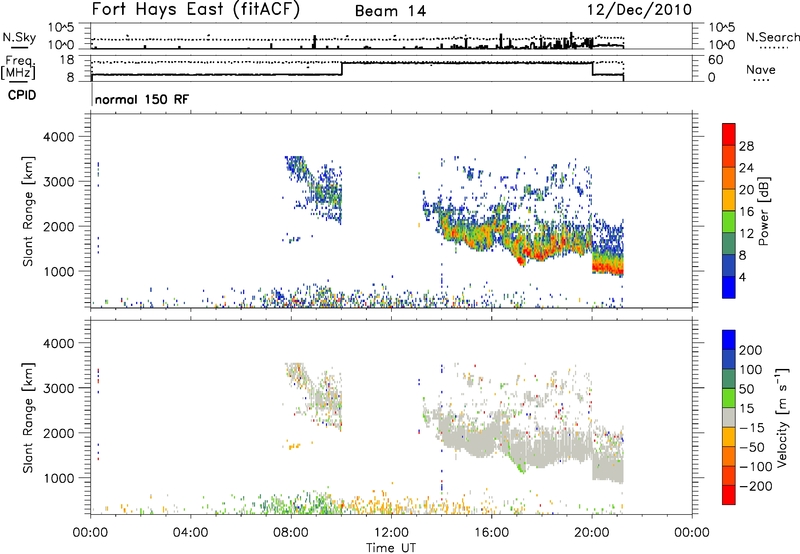Viewport: 800px width, 554px height.
Task: Click the '04:00' time axis label
Action: pos(191,533)
